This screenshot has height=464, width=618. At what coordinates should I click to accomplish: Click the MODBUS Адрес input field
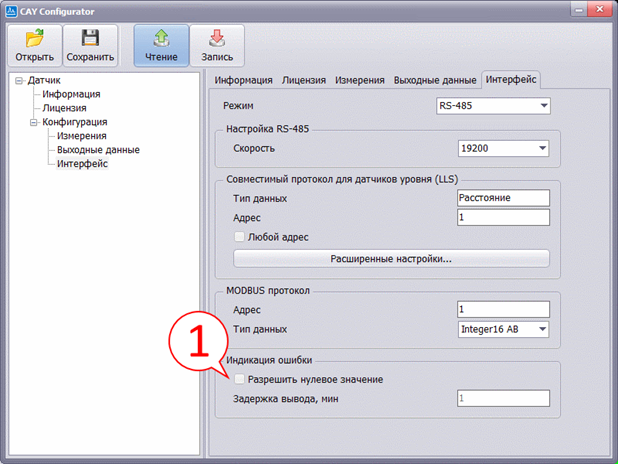[503, 309]
